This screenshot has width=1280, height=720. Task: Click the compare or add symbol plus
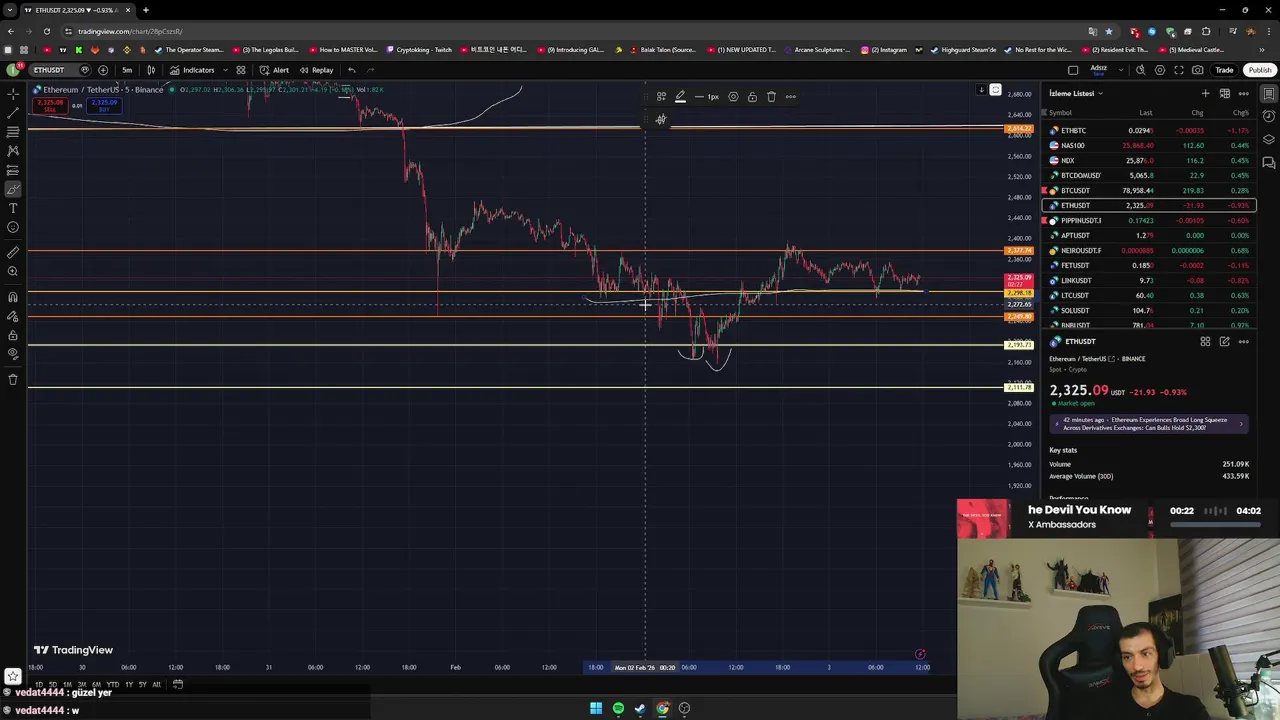(x=103, y=70)
